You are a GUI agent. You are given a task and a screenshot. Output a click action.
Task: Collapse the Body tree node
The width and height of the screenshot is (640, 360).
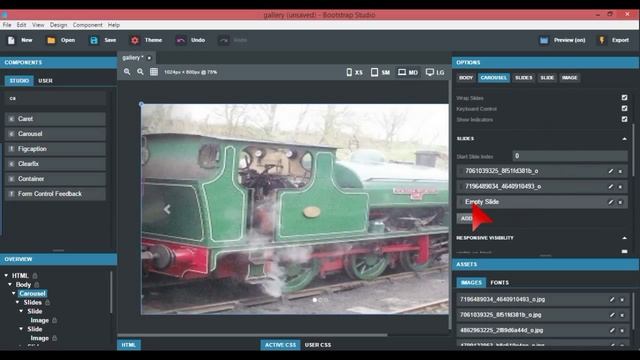[x=10, y=284]
